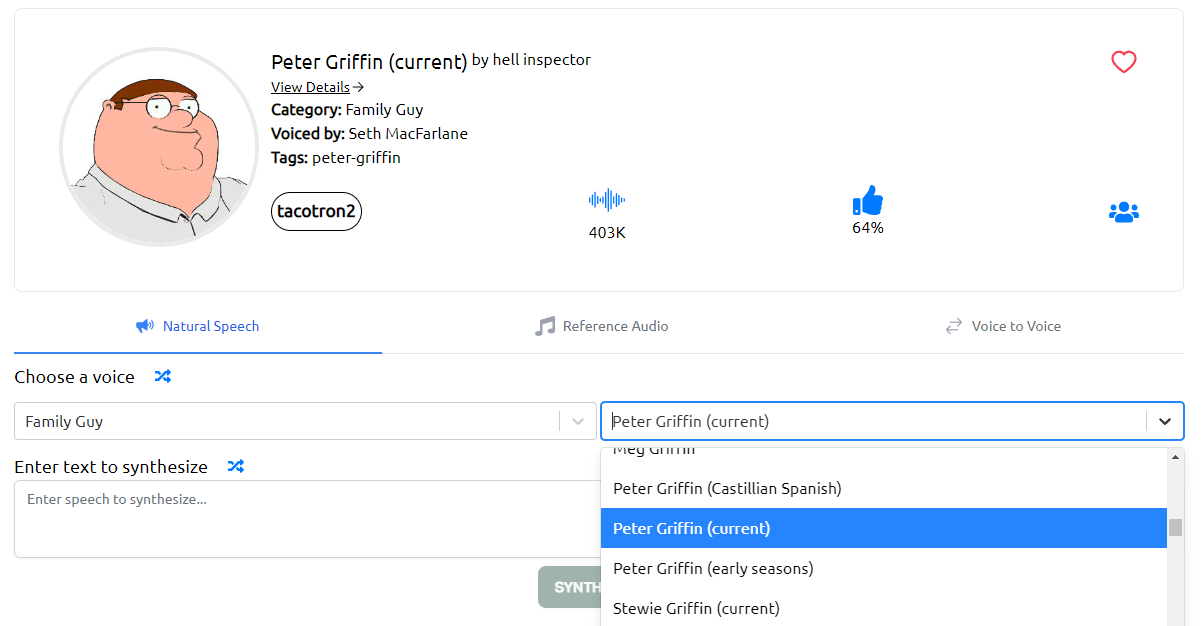Click the peter-griffin tag text
Screen dimensions: 1203x626
tap(356, 158)
